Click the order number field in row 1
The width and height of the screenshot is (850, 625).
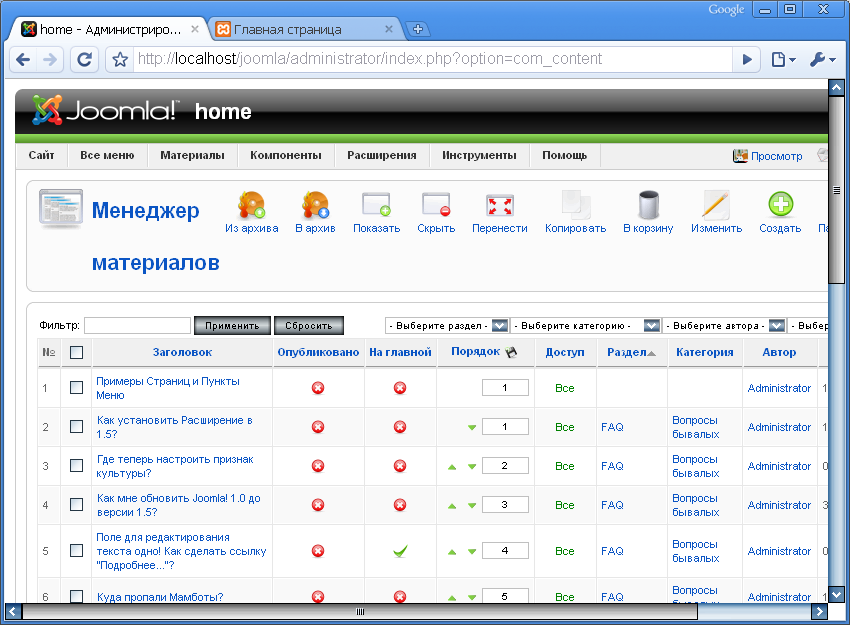point(505,388)
